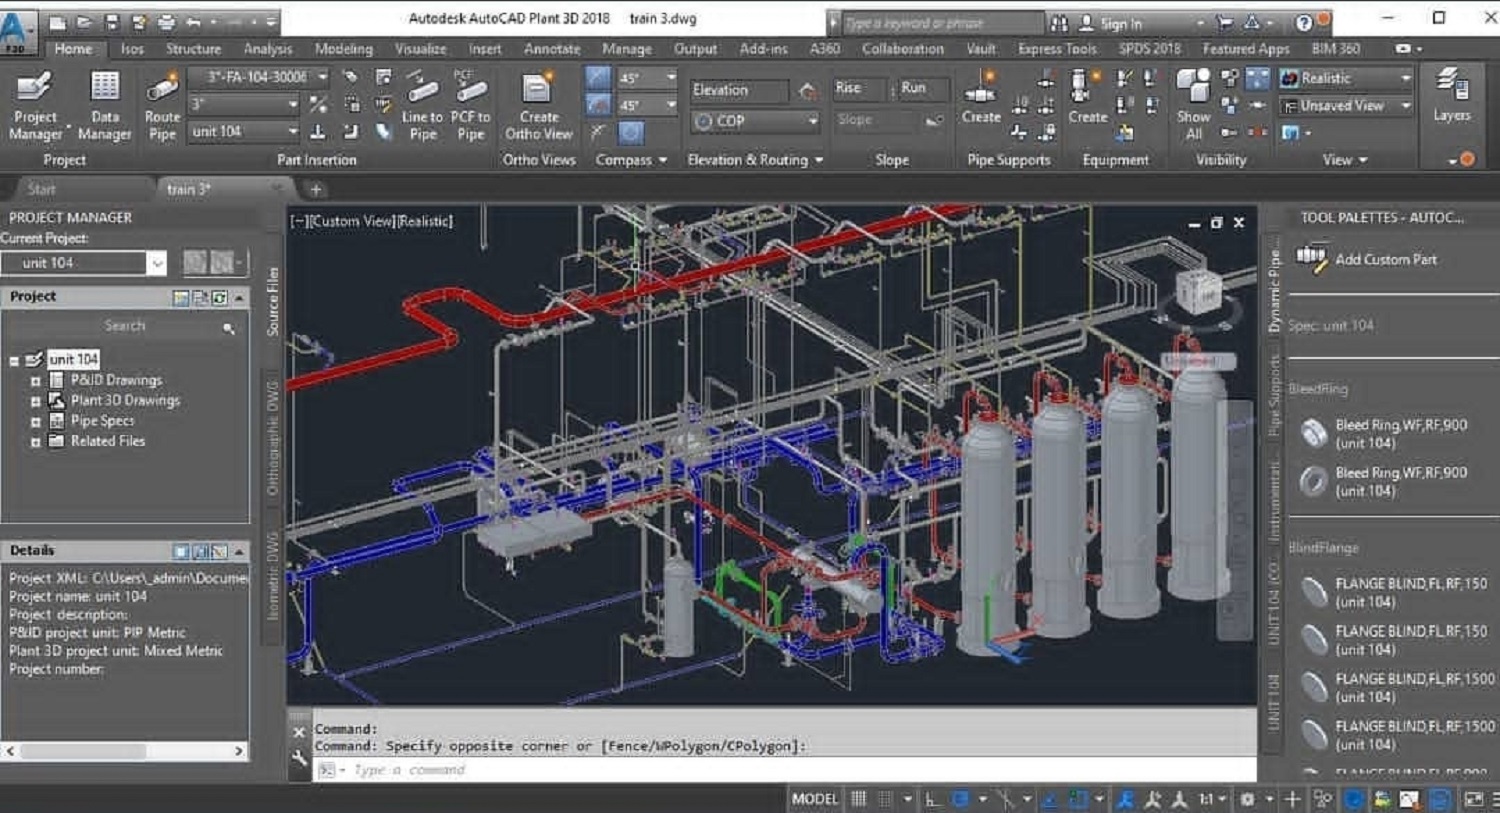Start the Route Pipe tool
The image size is (1500, 813).
[x=162, y=105]
